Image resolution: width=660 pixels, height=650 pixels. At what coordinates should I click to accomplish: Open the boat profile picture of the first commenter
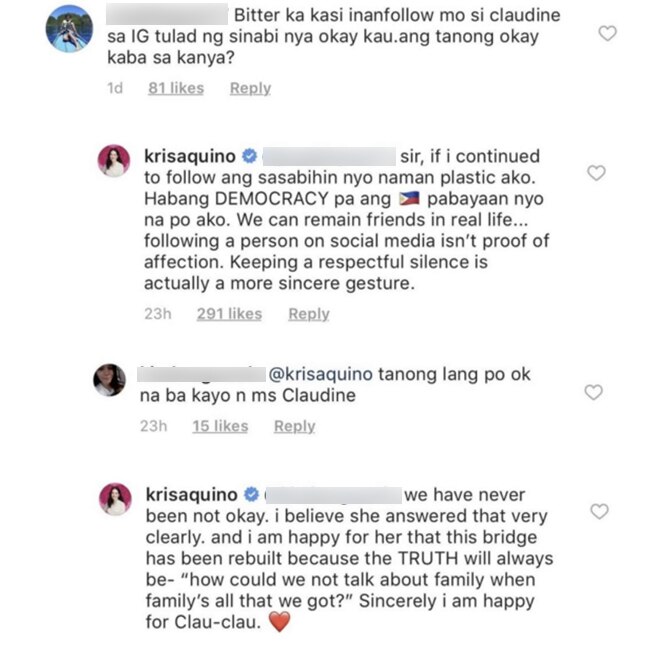(x=69, y=29)
